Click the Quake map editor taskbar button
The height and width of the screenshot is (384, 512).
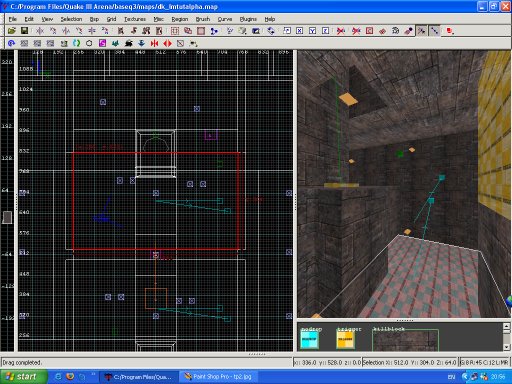(139, 377)
